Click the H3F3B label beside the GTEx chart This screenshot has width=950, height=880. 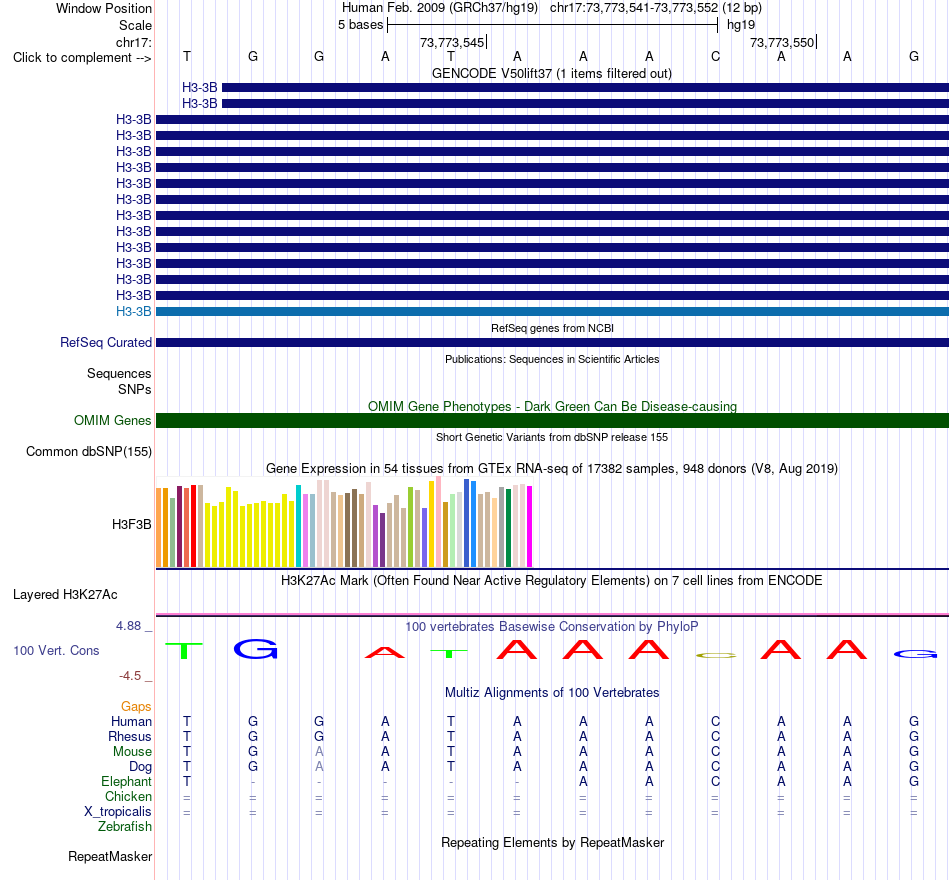131,524
